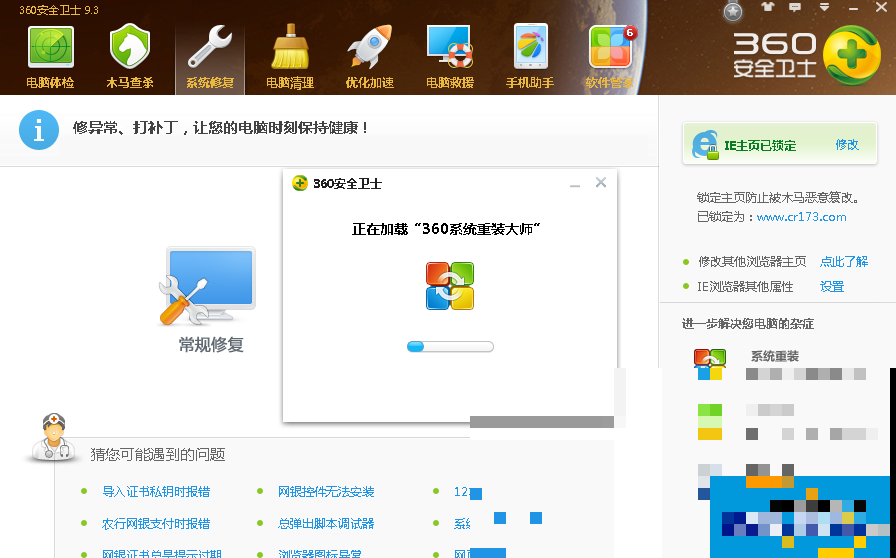Minimize the 360安全卫士 loading dialog
The width and height of the screenshot is (896, 558).
pyautogui.click(x=575, y=184)
